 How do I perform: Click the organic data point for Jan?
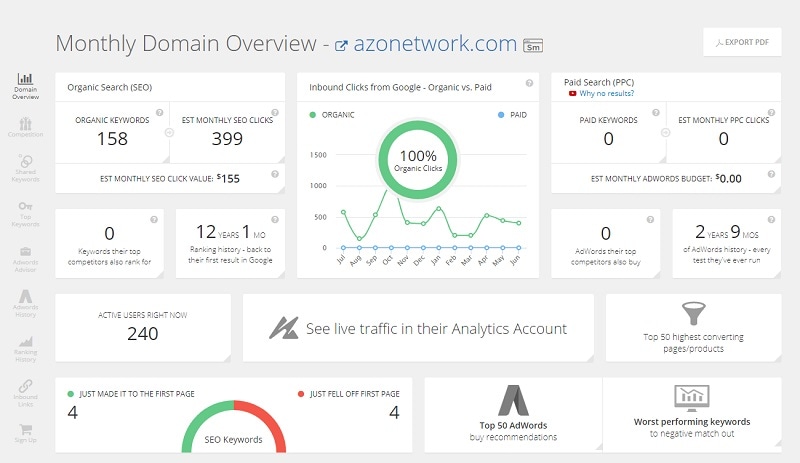tap(439, 208)
